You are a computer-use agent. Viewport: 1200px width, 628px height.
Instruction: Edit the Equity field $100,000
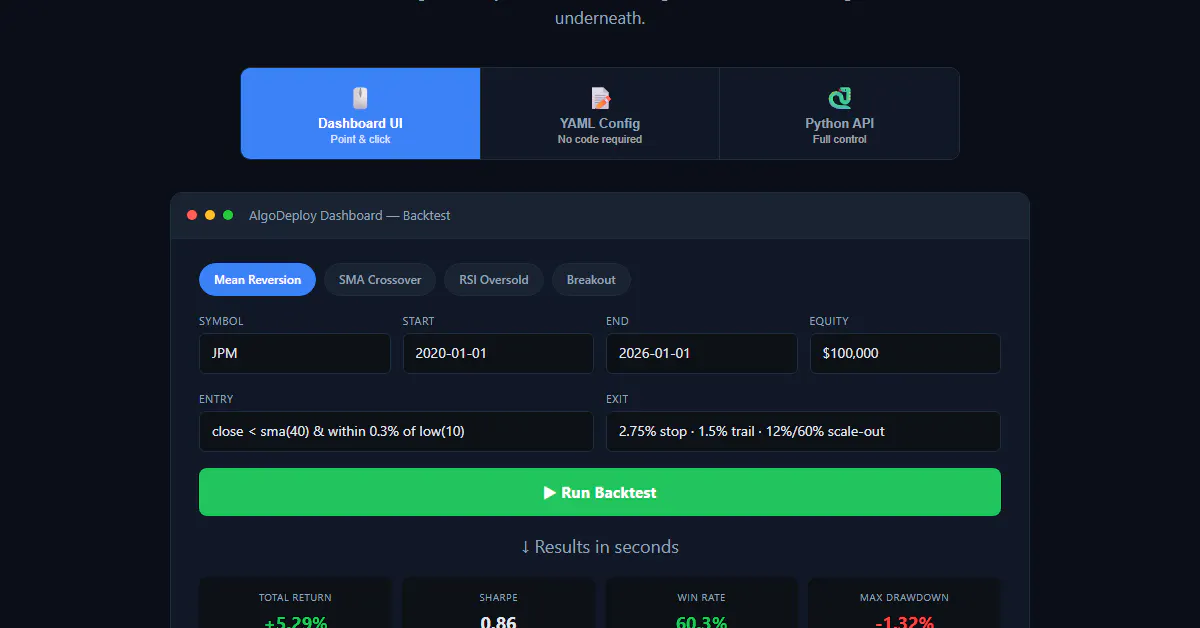point(905,353)
